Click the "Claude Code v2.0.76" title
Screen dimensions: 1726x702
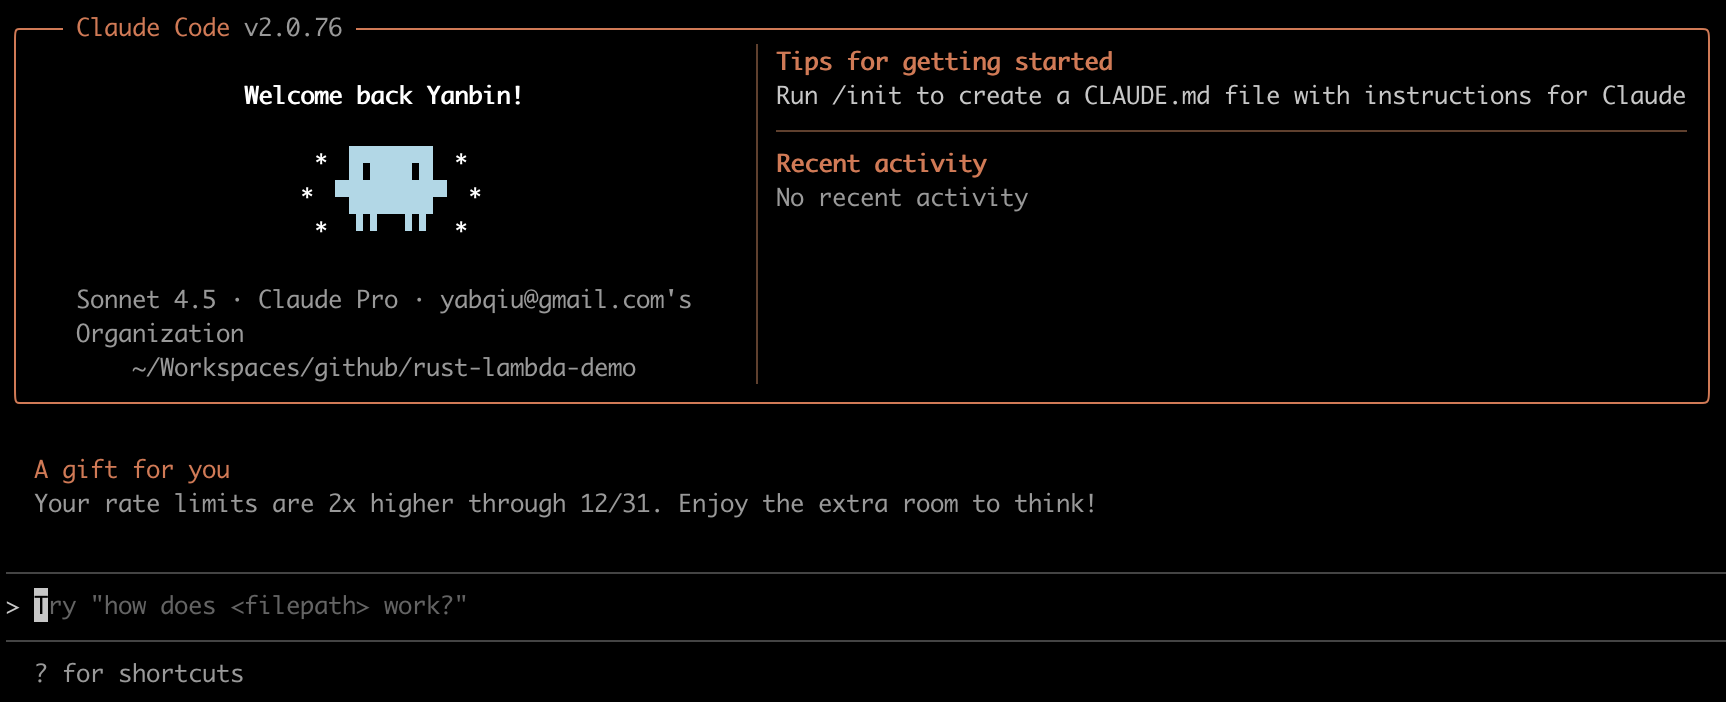[209, 28]
